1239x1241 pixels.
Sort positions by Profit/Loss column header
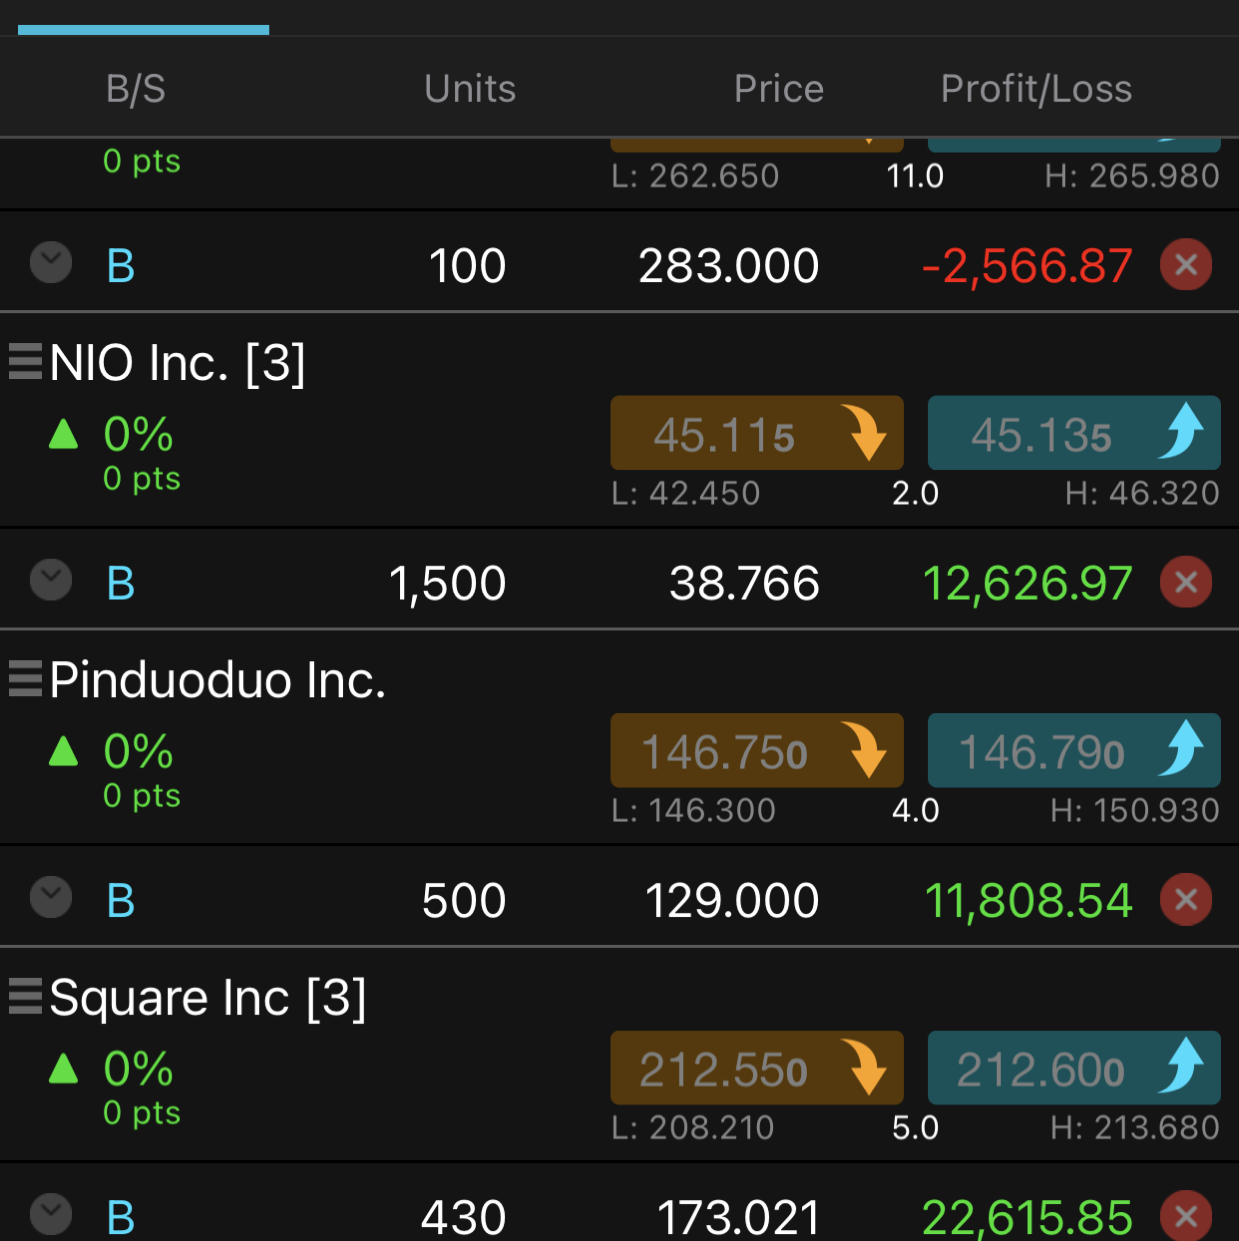tap(1036, 89)
